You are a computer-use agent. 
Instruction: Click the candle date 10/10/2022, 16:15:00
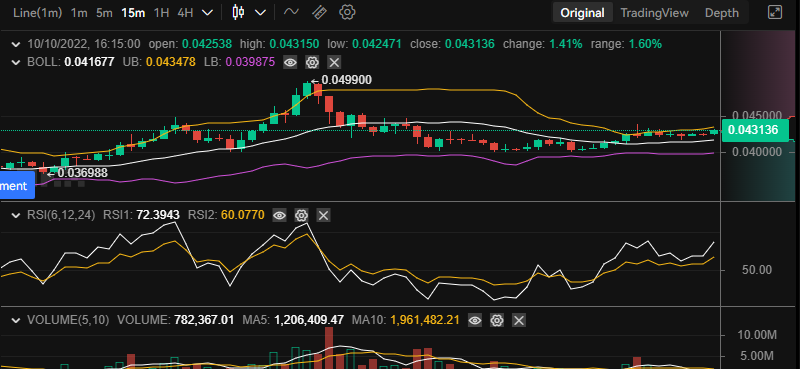(84, 44)
